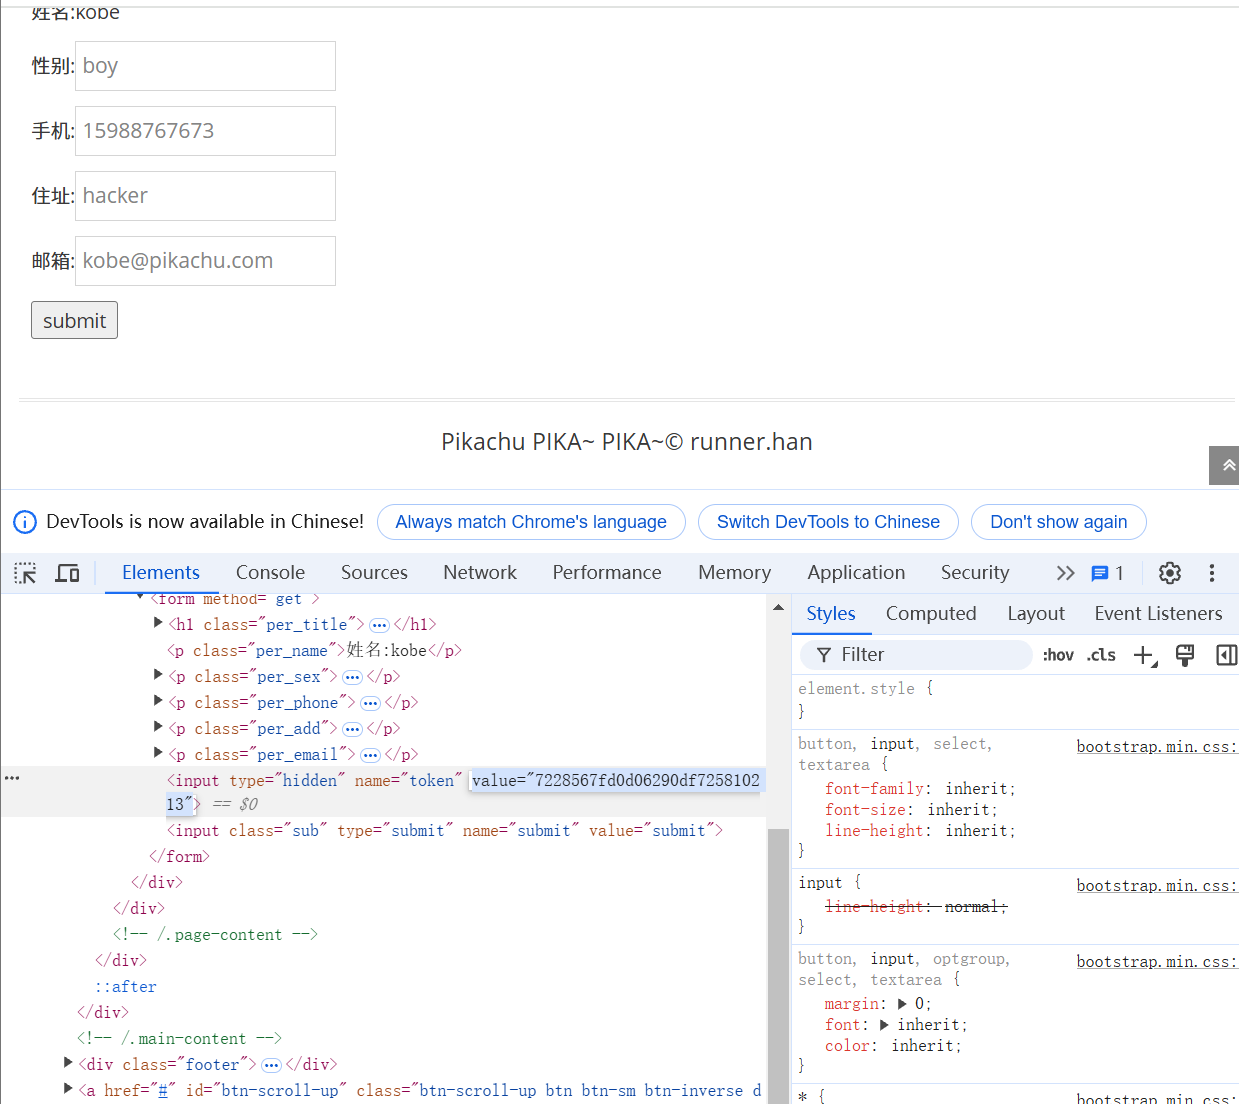This screenshot has width=1239, height=1104.
Task: Click the phone field showing 15988767673
Action: pyautogui.click(x=205, y=131)
